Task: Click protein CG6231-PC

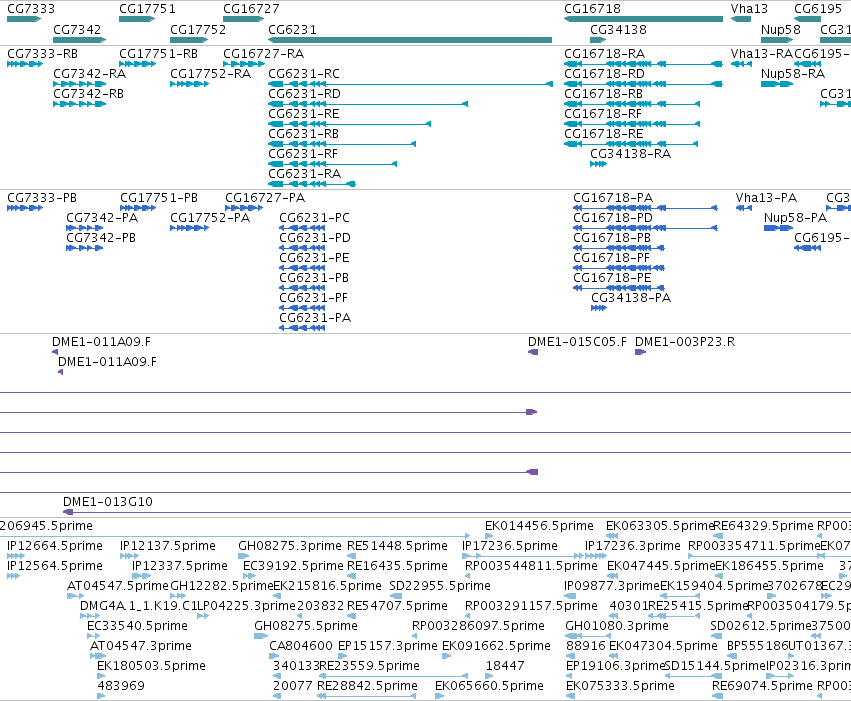Action: coord(314,218)
